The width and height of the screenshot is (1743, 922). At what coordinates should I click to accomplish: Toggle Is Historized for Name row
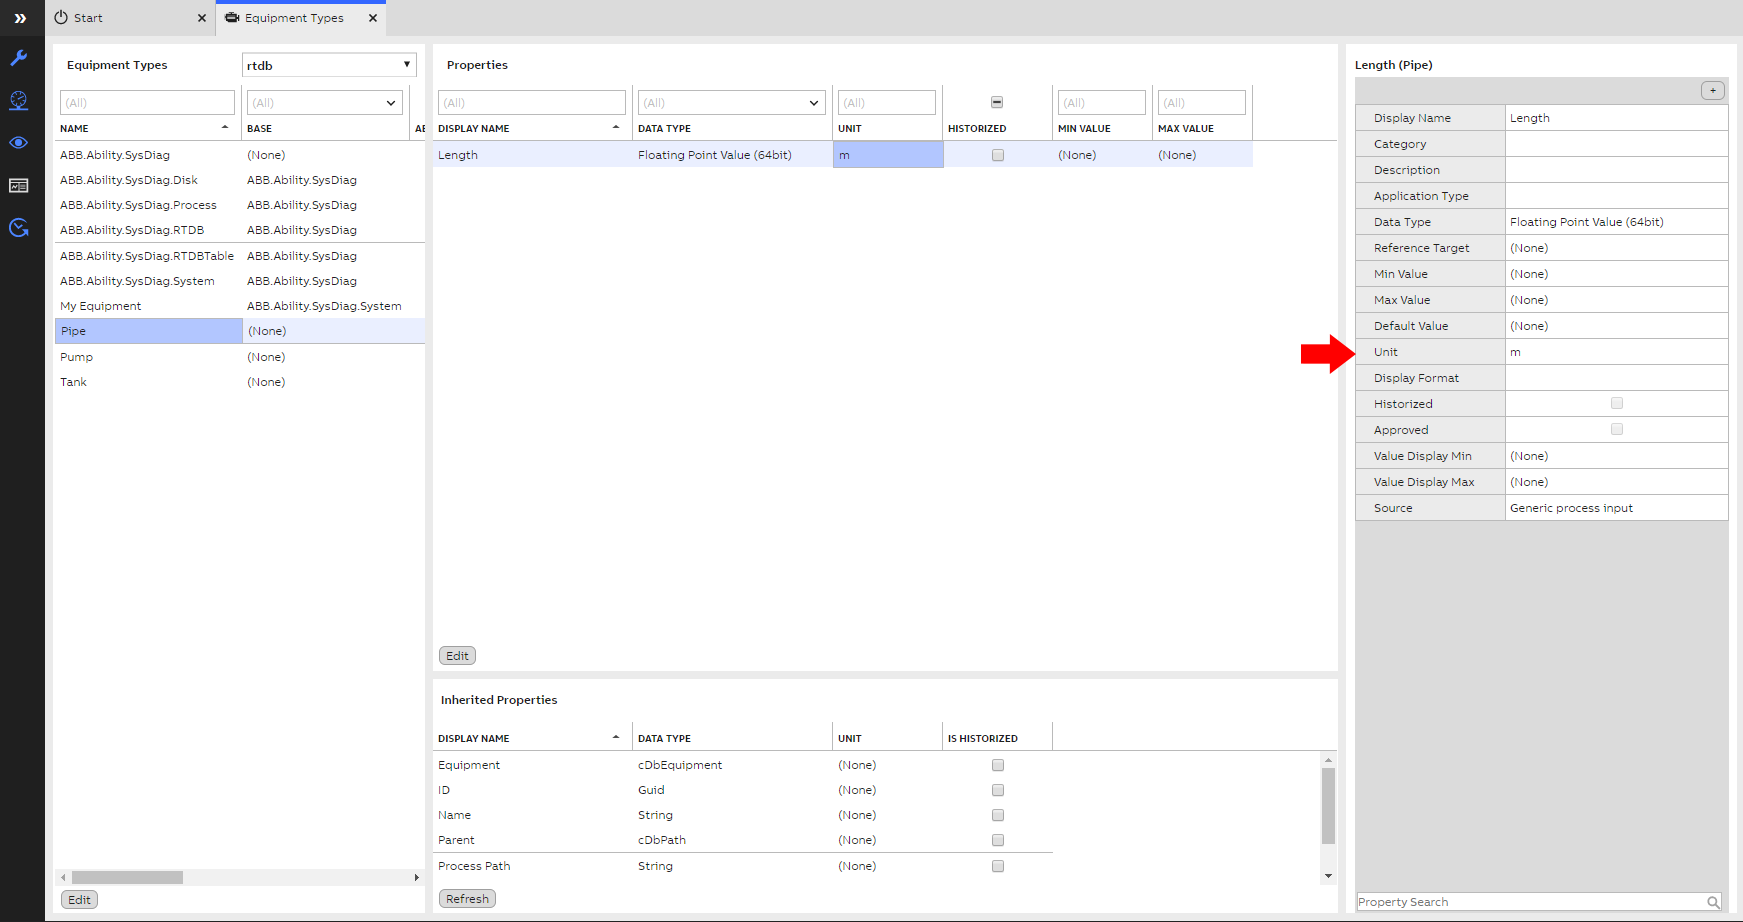[x=998, y=815]
